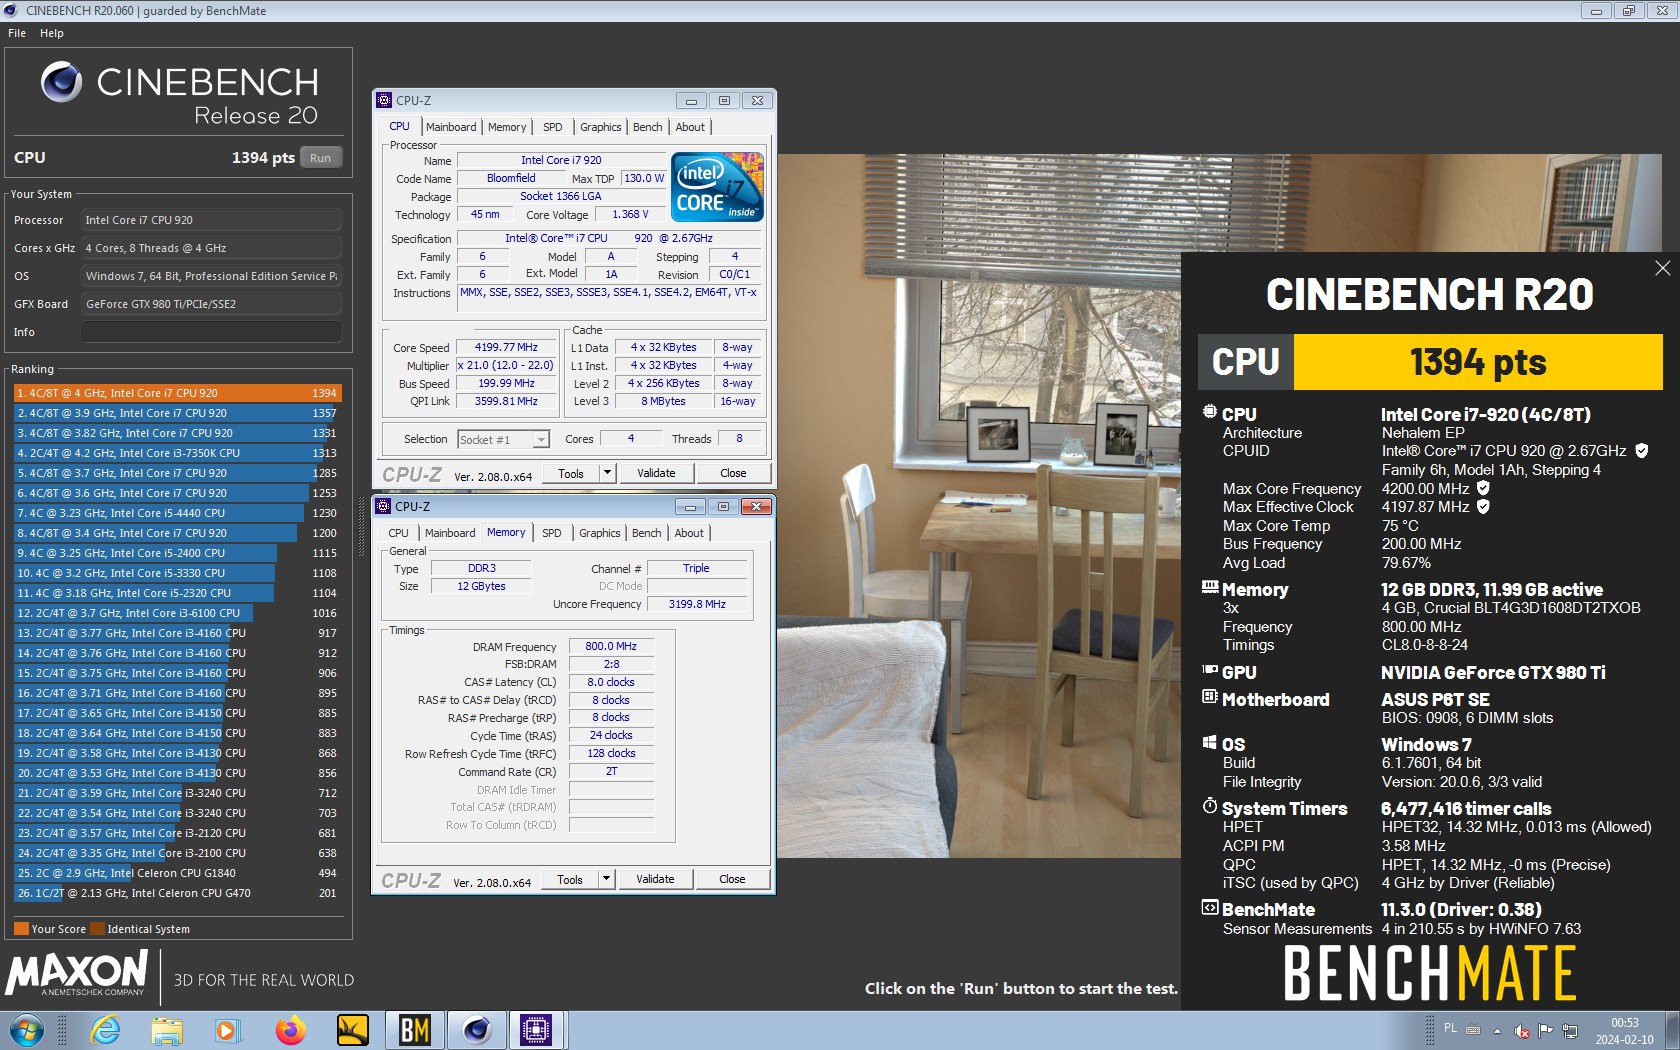Click the GFX Board field GeForce GTX 980 Ti
This screenshot has height=1050, width=1680.
[211, 304]
